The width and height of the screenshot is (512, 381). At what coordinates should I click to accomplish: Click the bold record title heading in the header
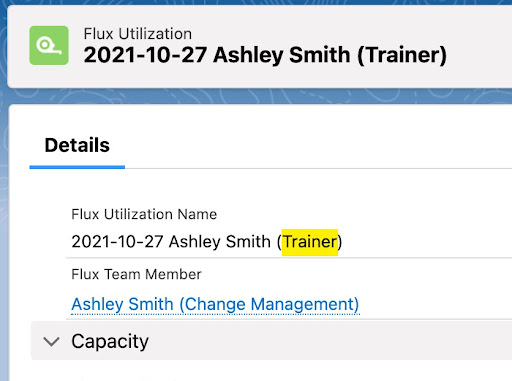click(x=265, y=55)
